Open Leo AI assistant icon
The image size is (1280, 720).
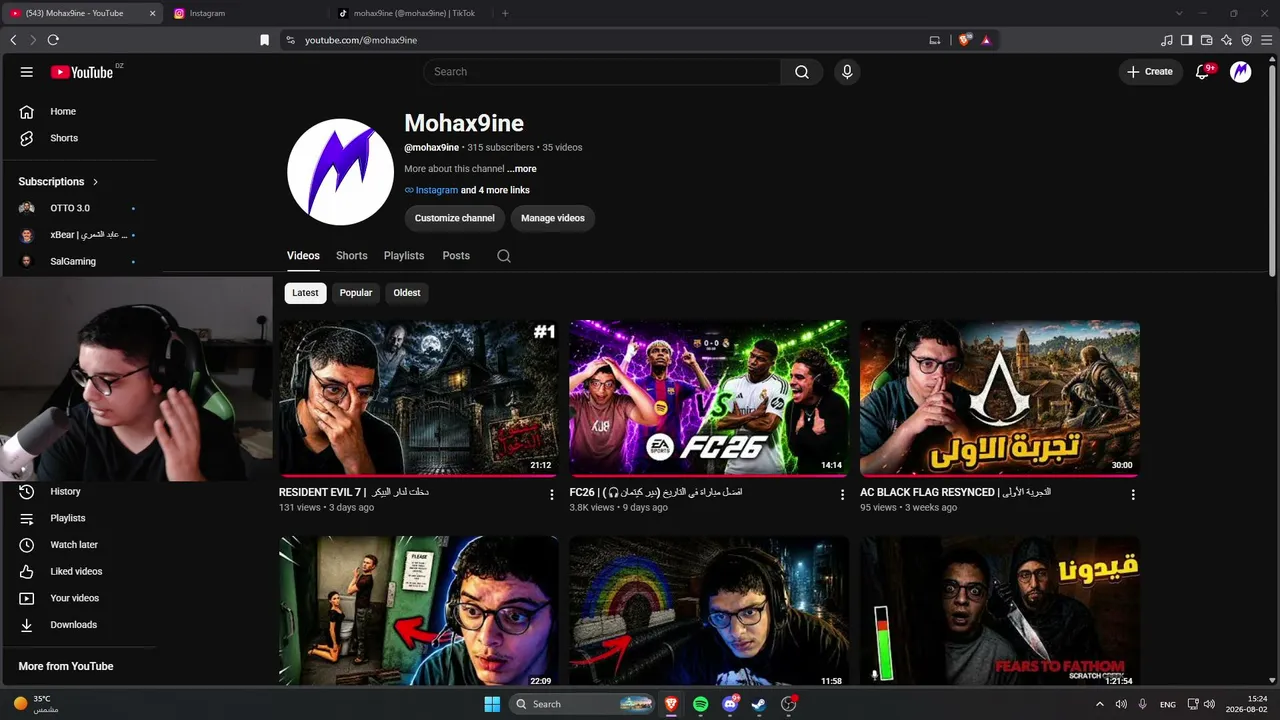point(1226,40)
